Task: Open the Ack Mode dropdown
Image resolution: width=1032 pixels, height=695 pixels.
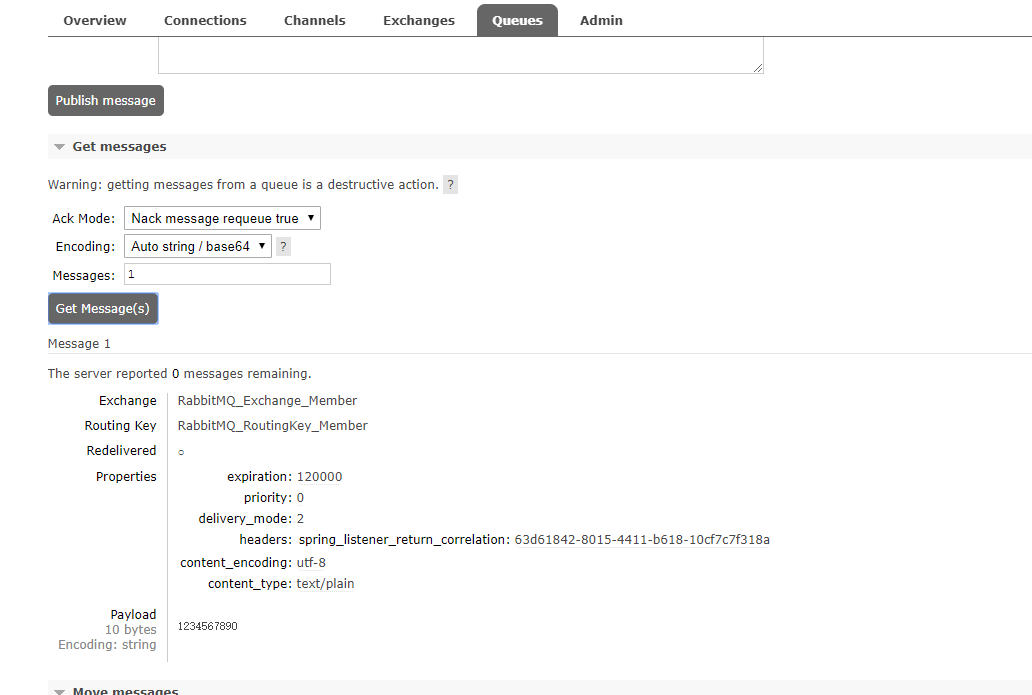Action: [222, 218]
